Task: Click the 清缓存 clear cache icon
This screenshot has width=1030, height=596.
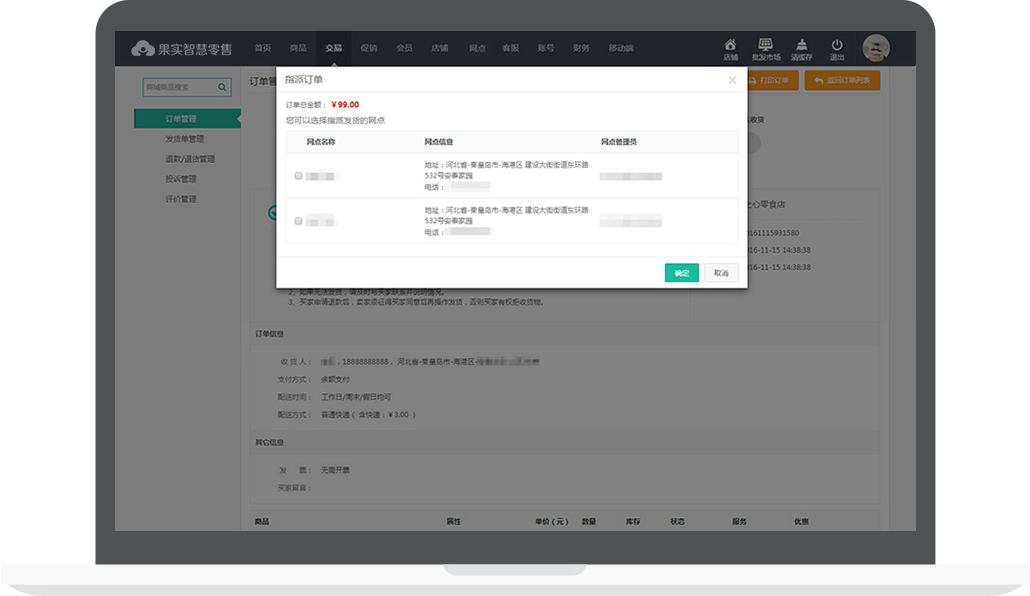Action: pyautogui.click(x=801, y=45)
